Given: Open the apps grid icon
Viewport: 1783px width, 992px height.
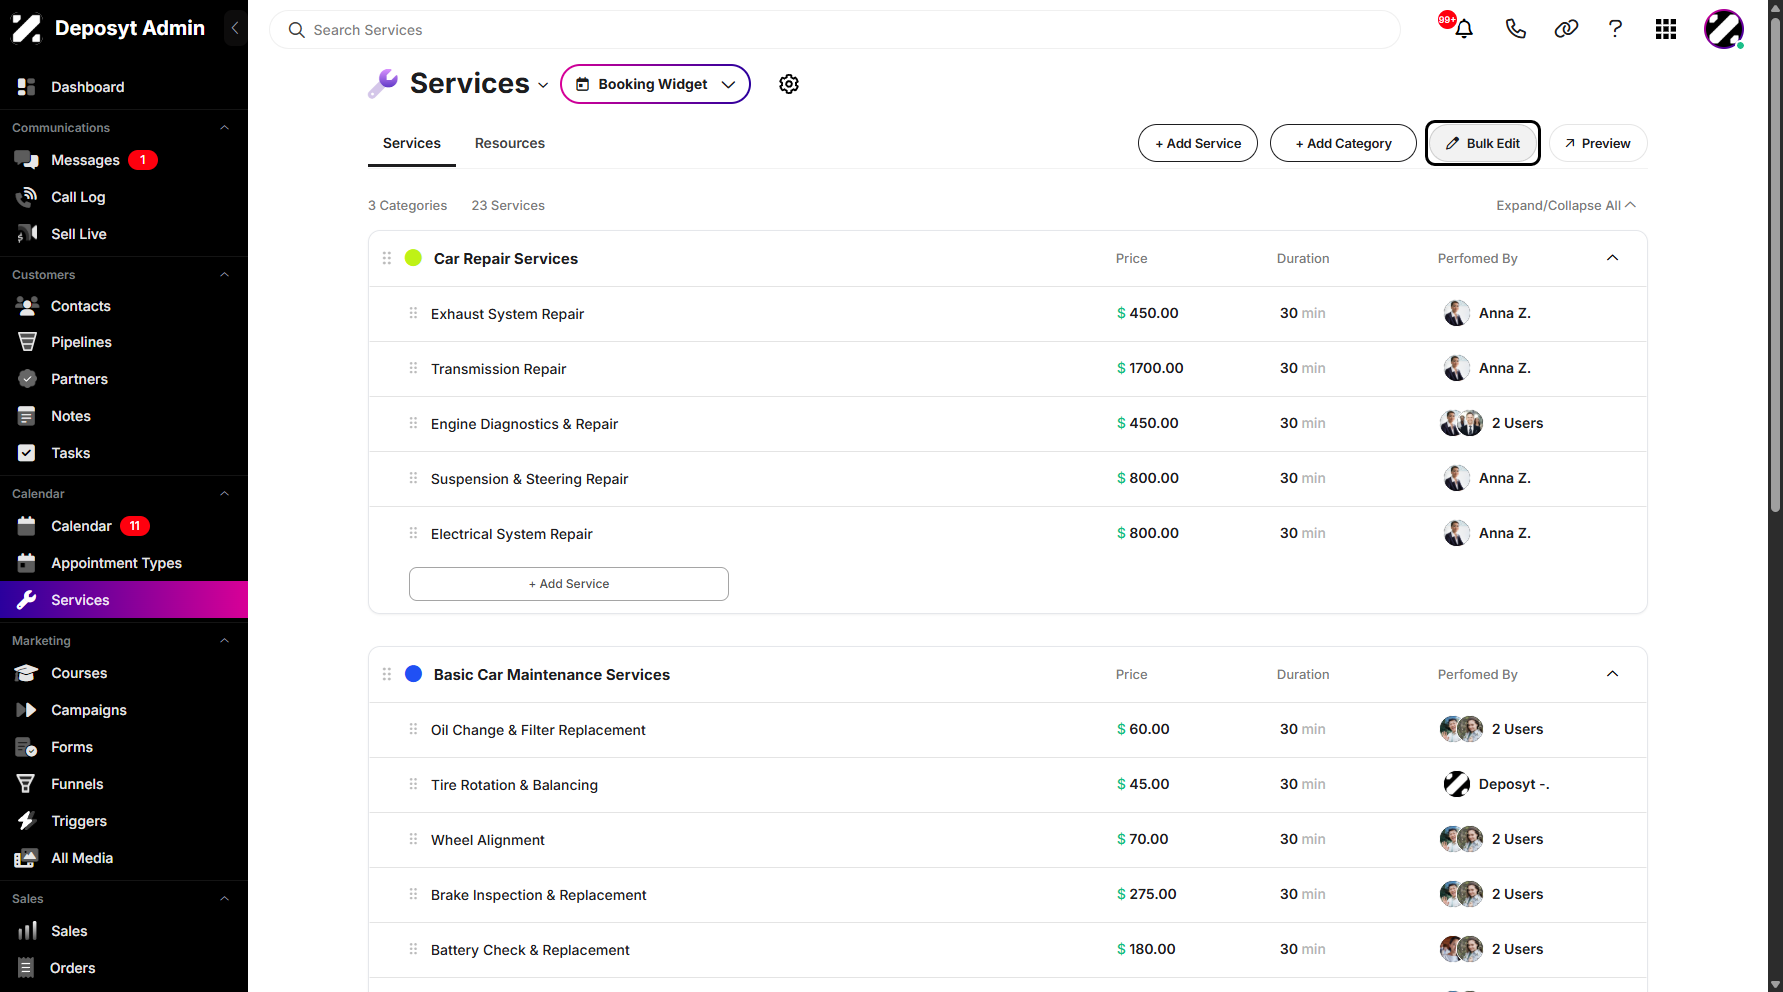Looking at the screenshot, I should click(1666, 29).
